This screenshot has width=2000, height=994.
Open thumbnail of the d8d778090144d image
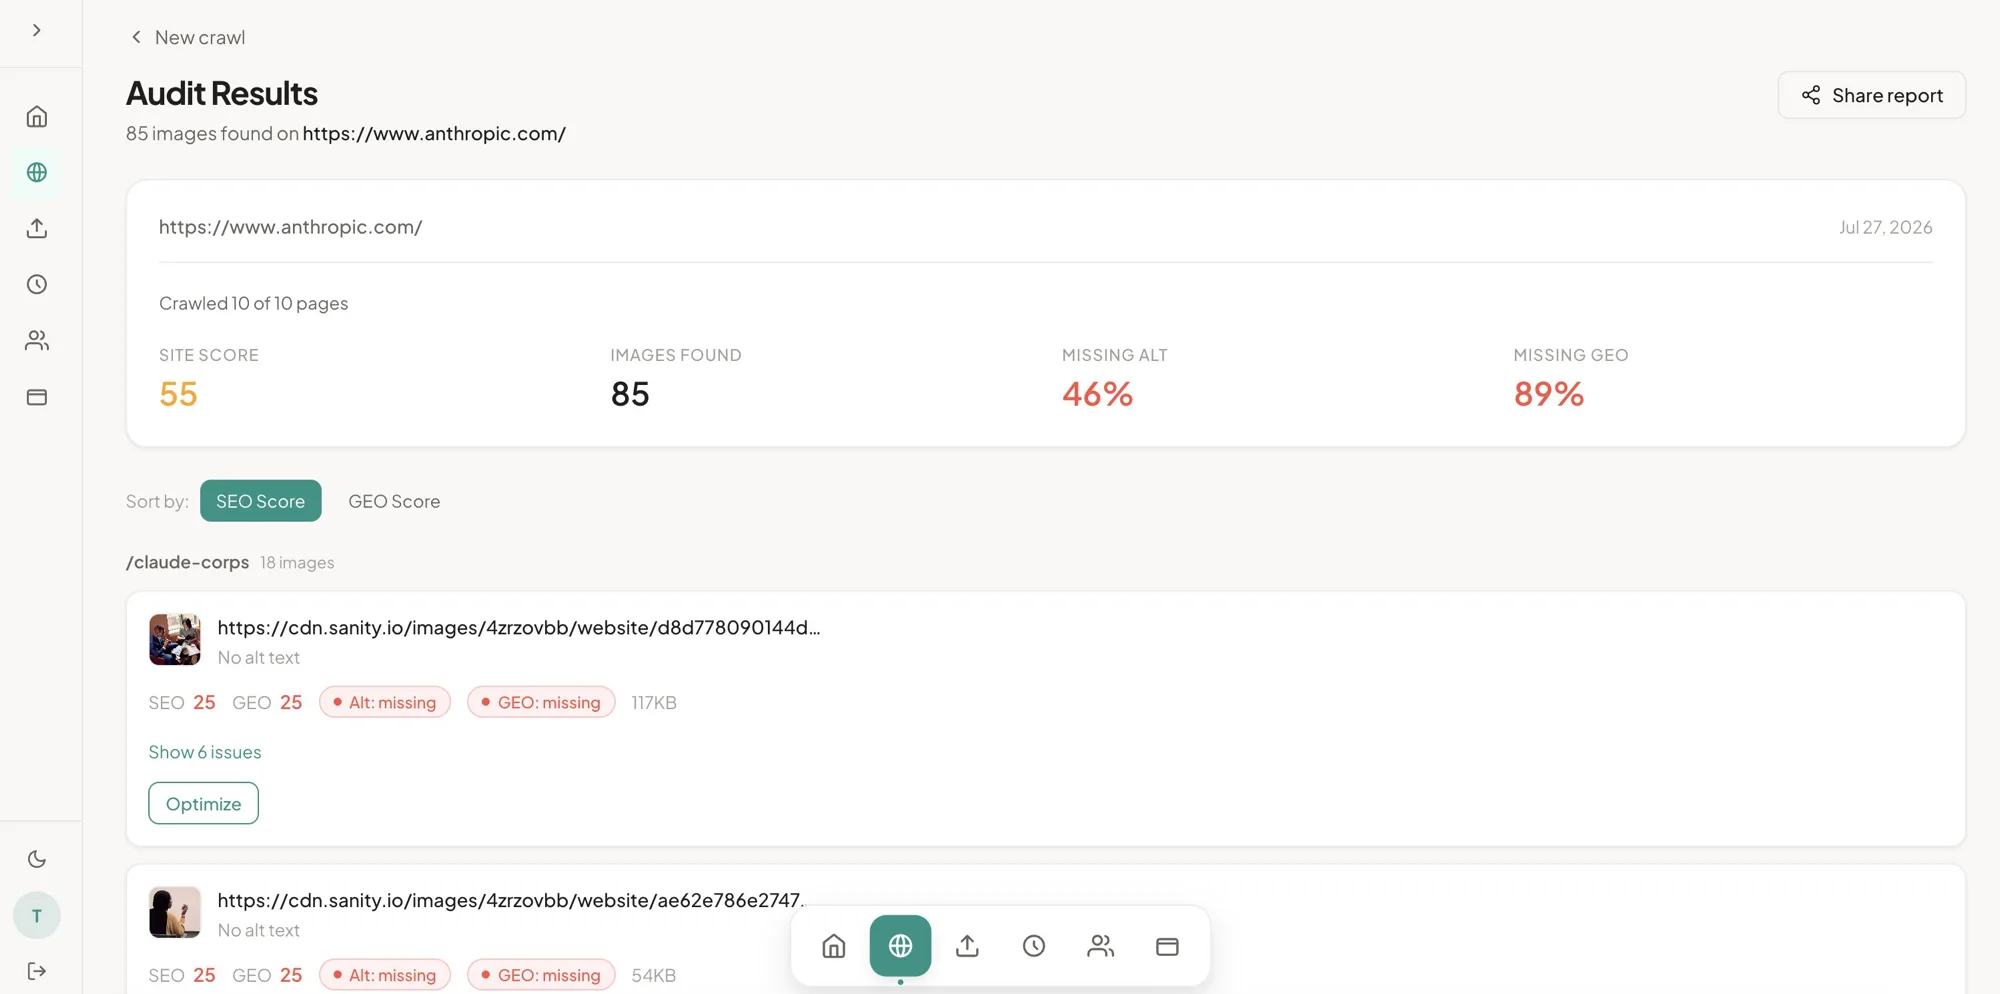tap(175, 640)
